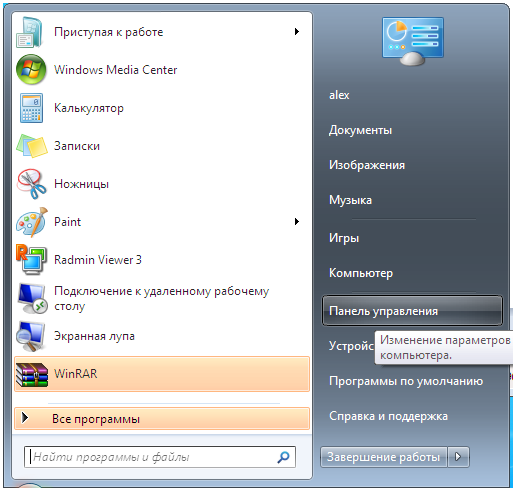This screenshot has height=492, width=515.
Task: Focus the Найти программы и файлы search box
Action: [160, 457]
